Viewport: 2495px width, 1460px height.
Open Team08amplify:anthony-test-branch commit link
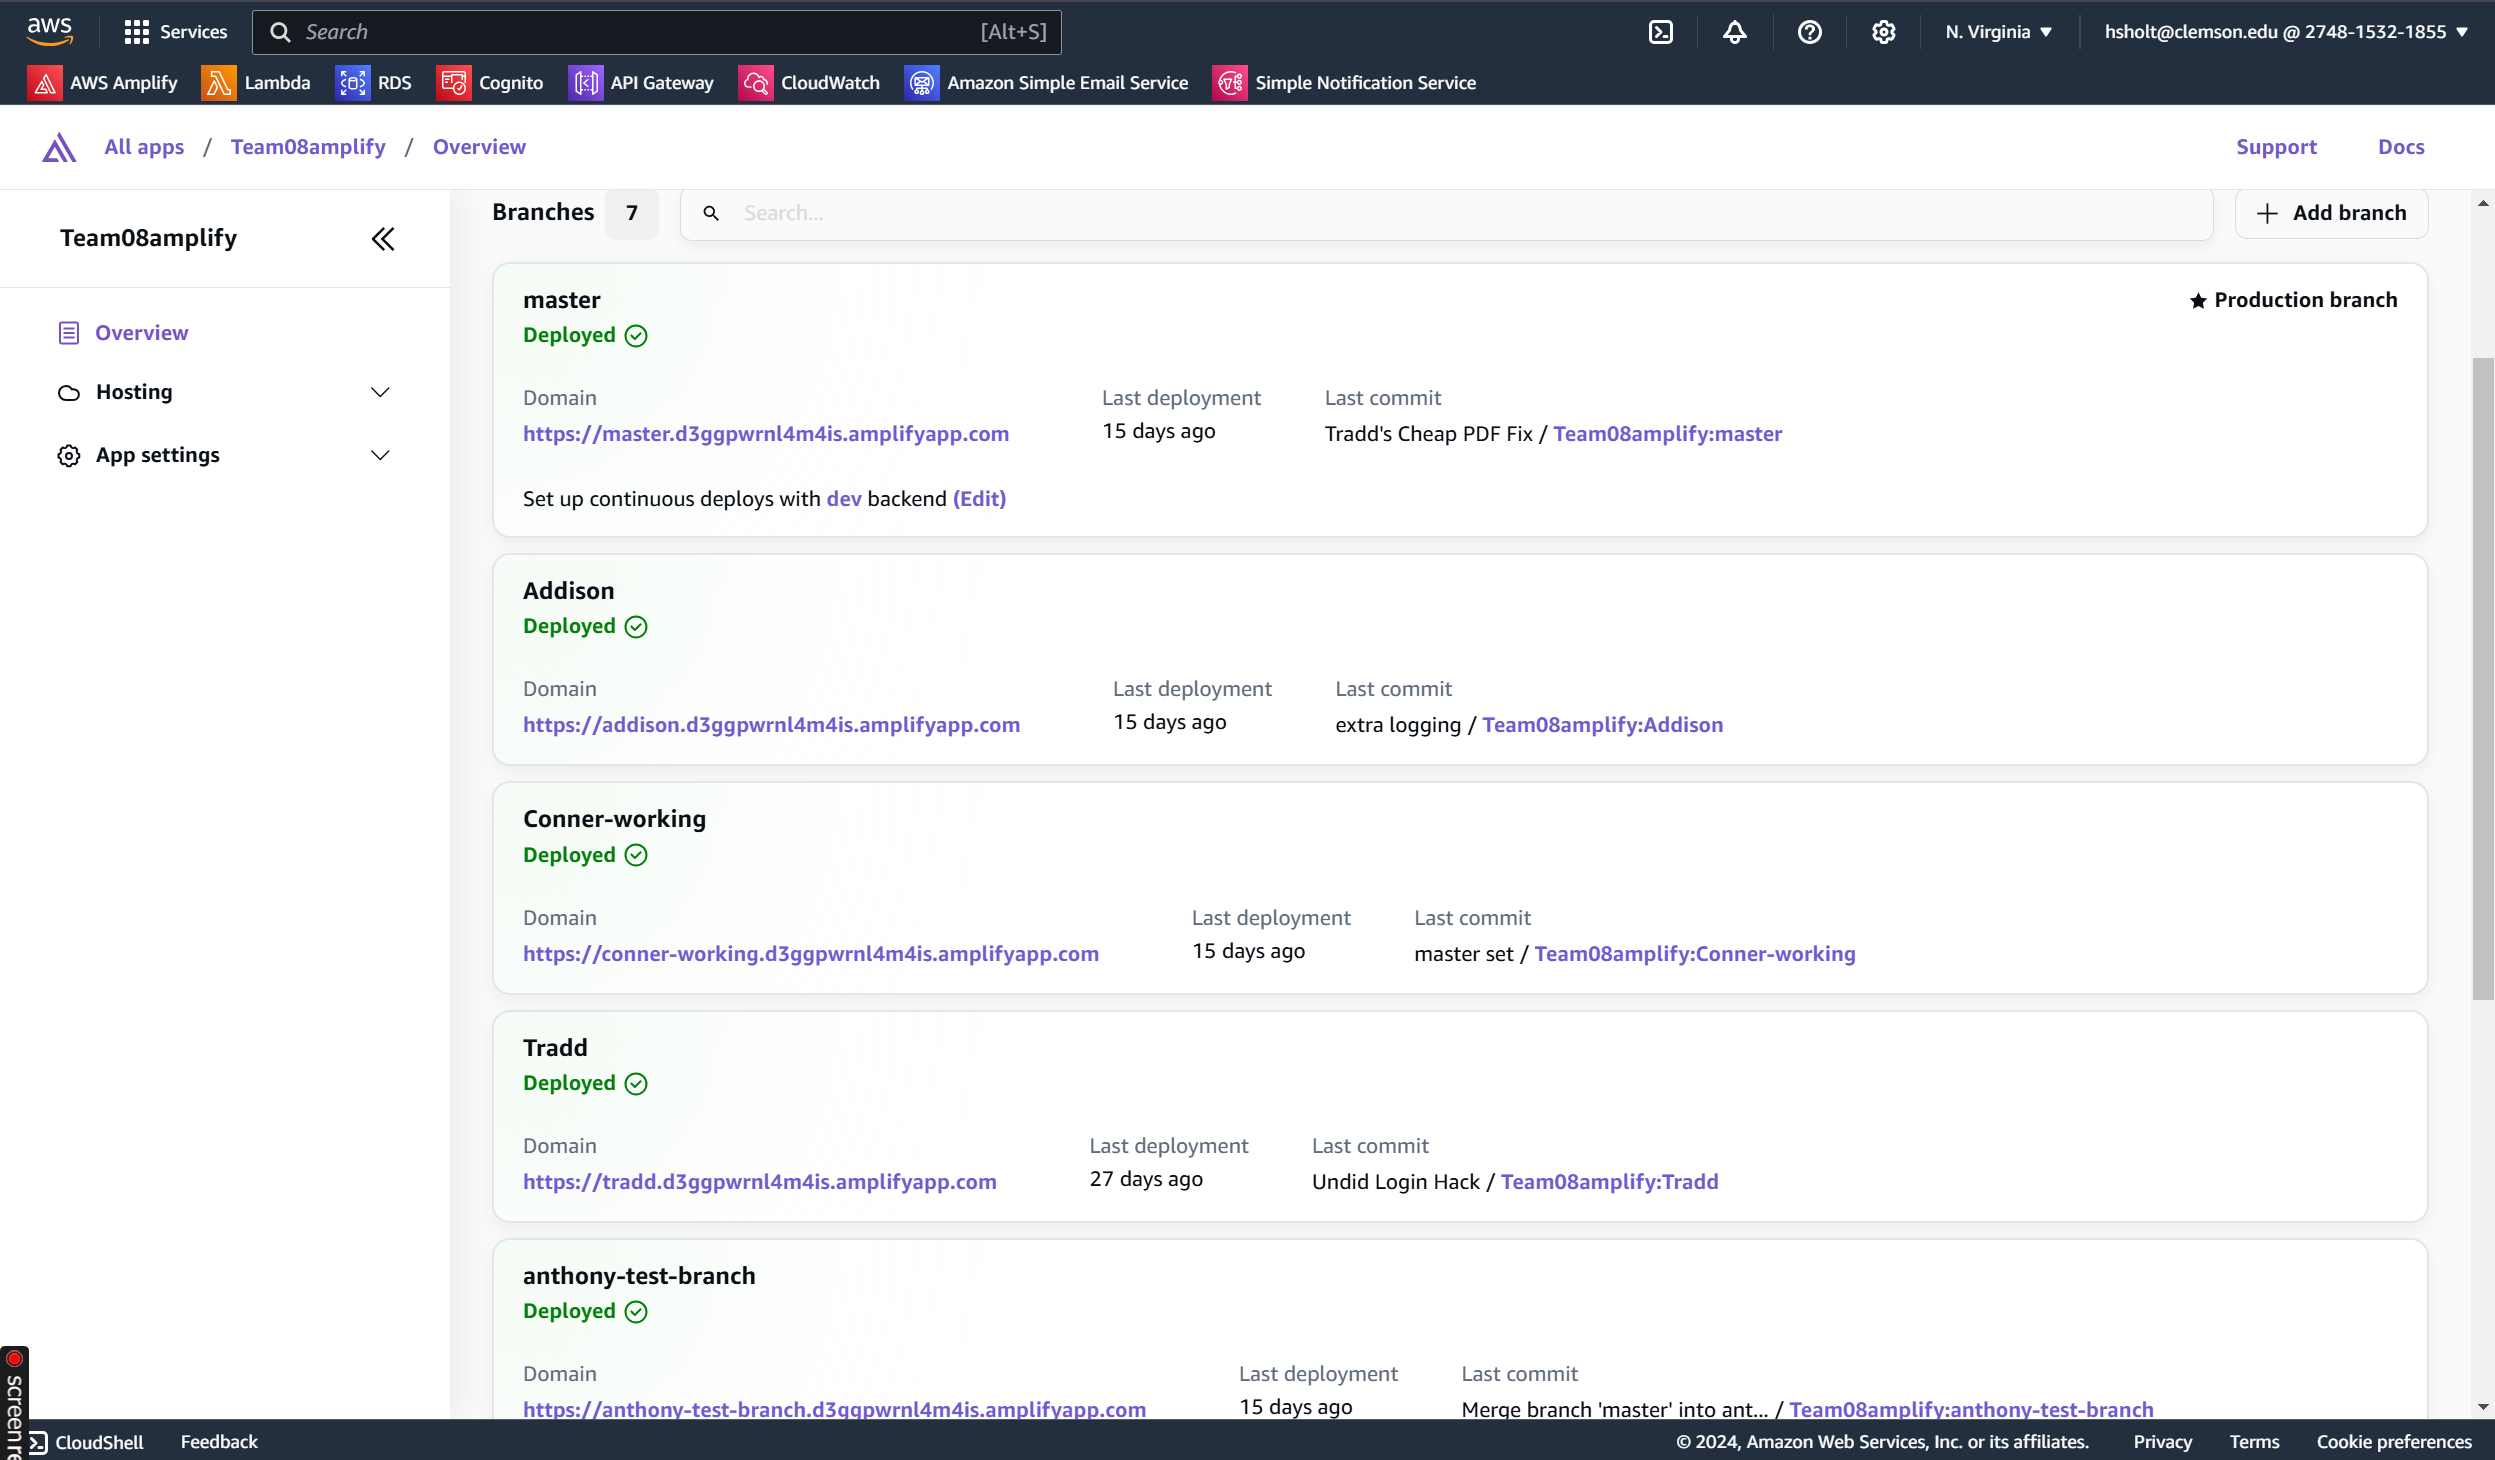pyautogui.click(x=1971, y=1410)
